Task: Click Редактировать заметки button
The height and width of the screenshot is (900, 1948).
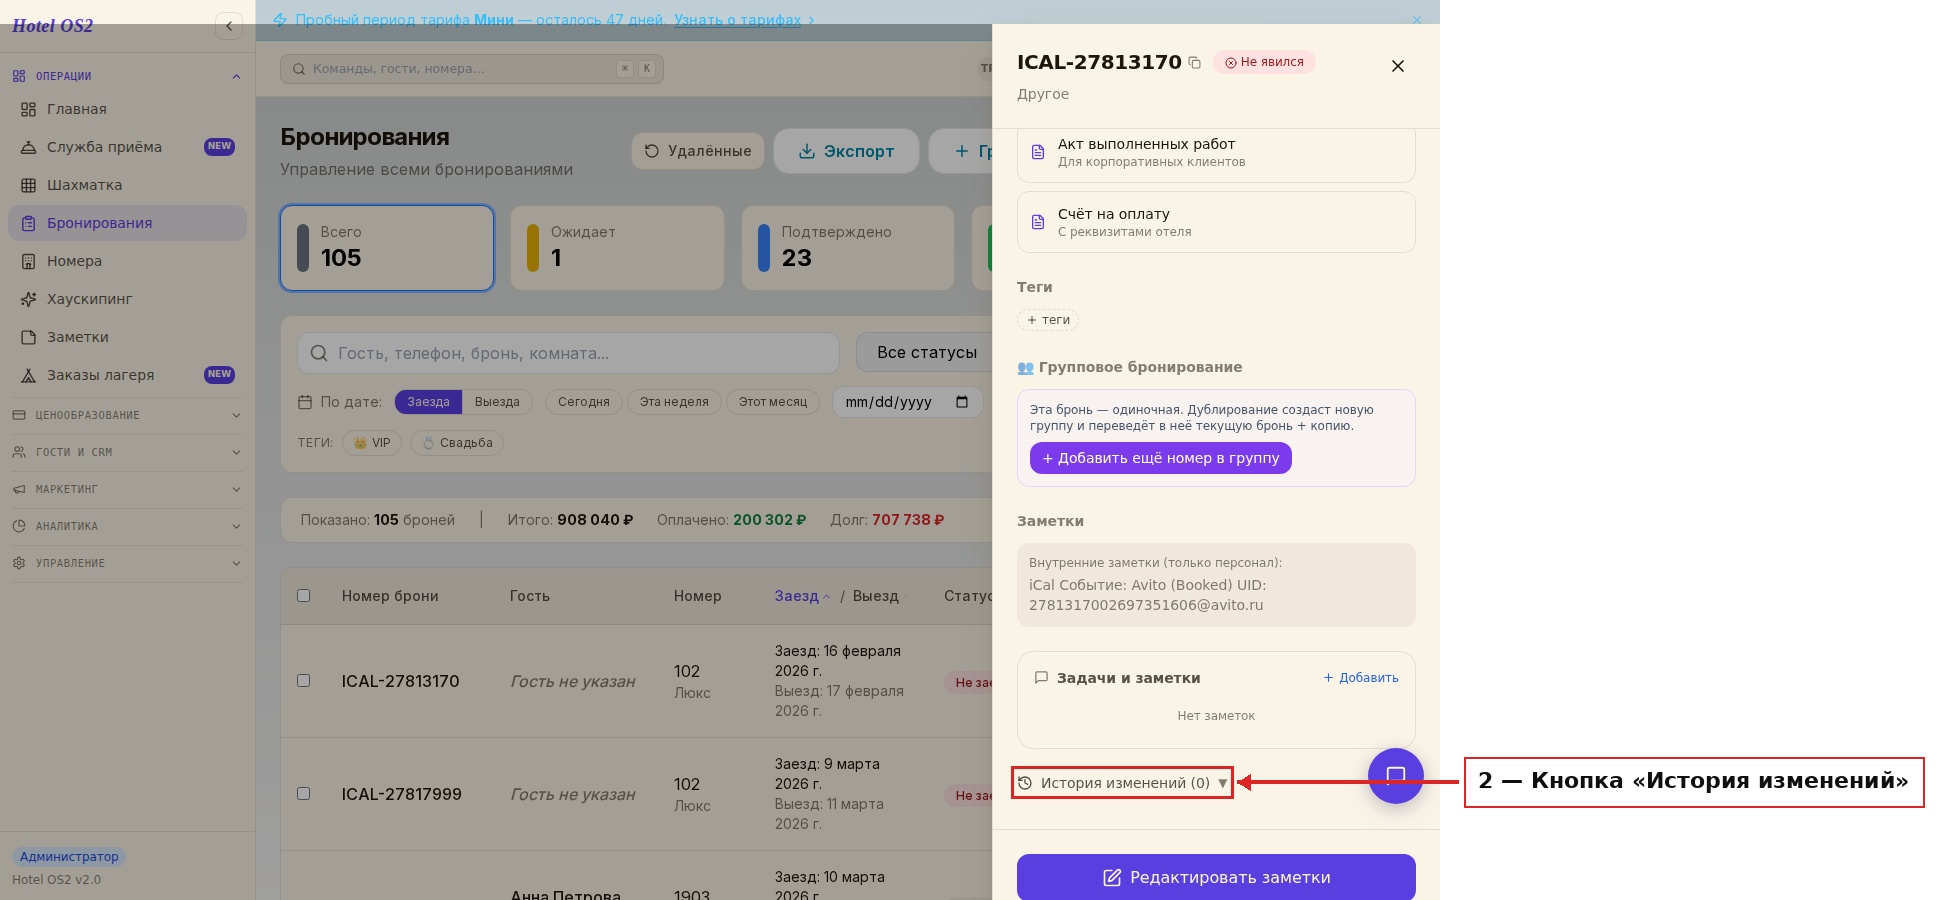Action: coord(1216,877)
